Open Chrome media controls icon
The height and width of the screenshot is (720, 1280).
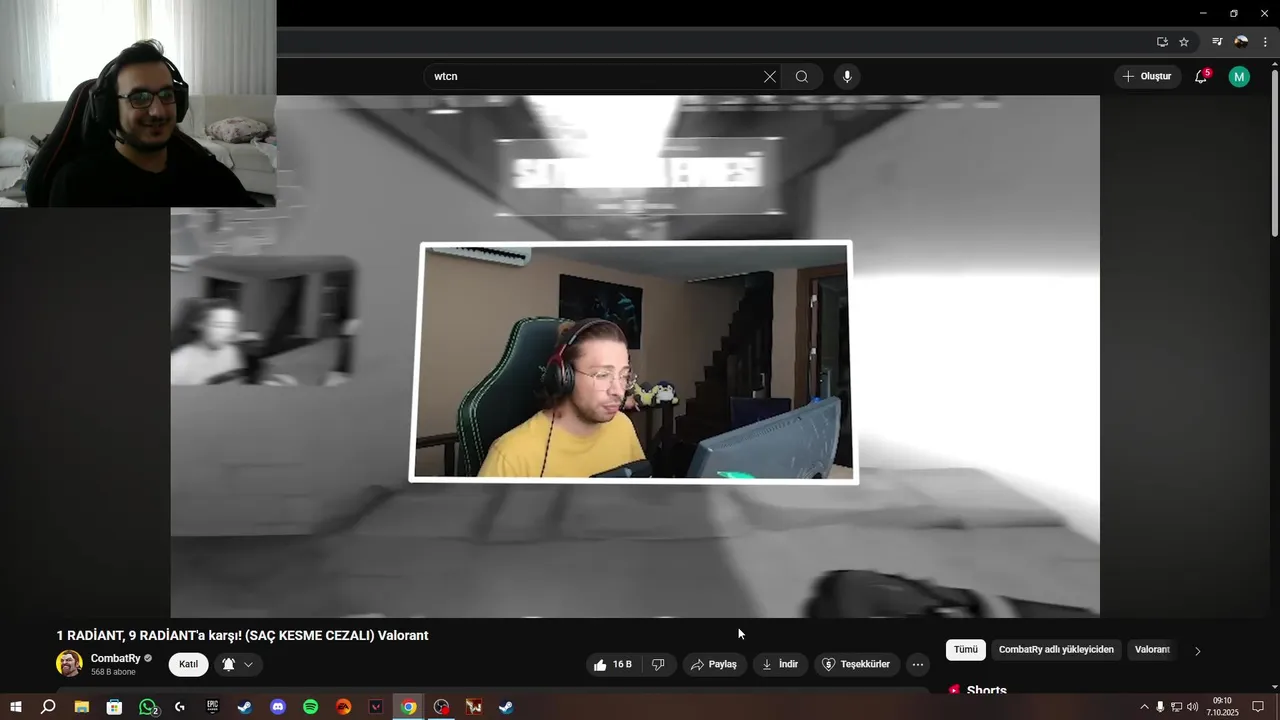[1217, 42]
